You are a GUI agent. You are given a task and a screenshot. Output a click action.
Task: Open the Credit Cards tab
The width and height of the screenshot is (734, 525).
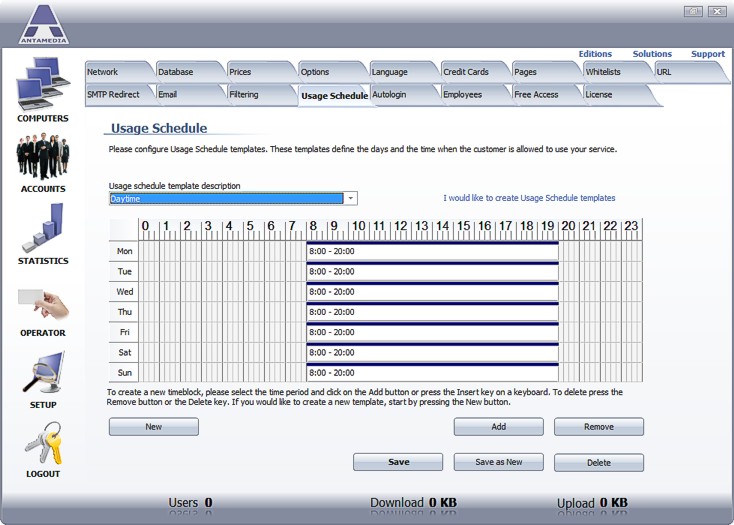470,72
